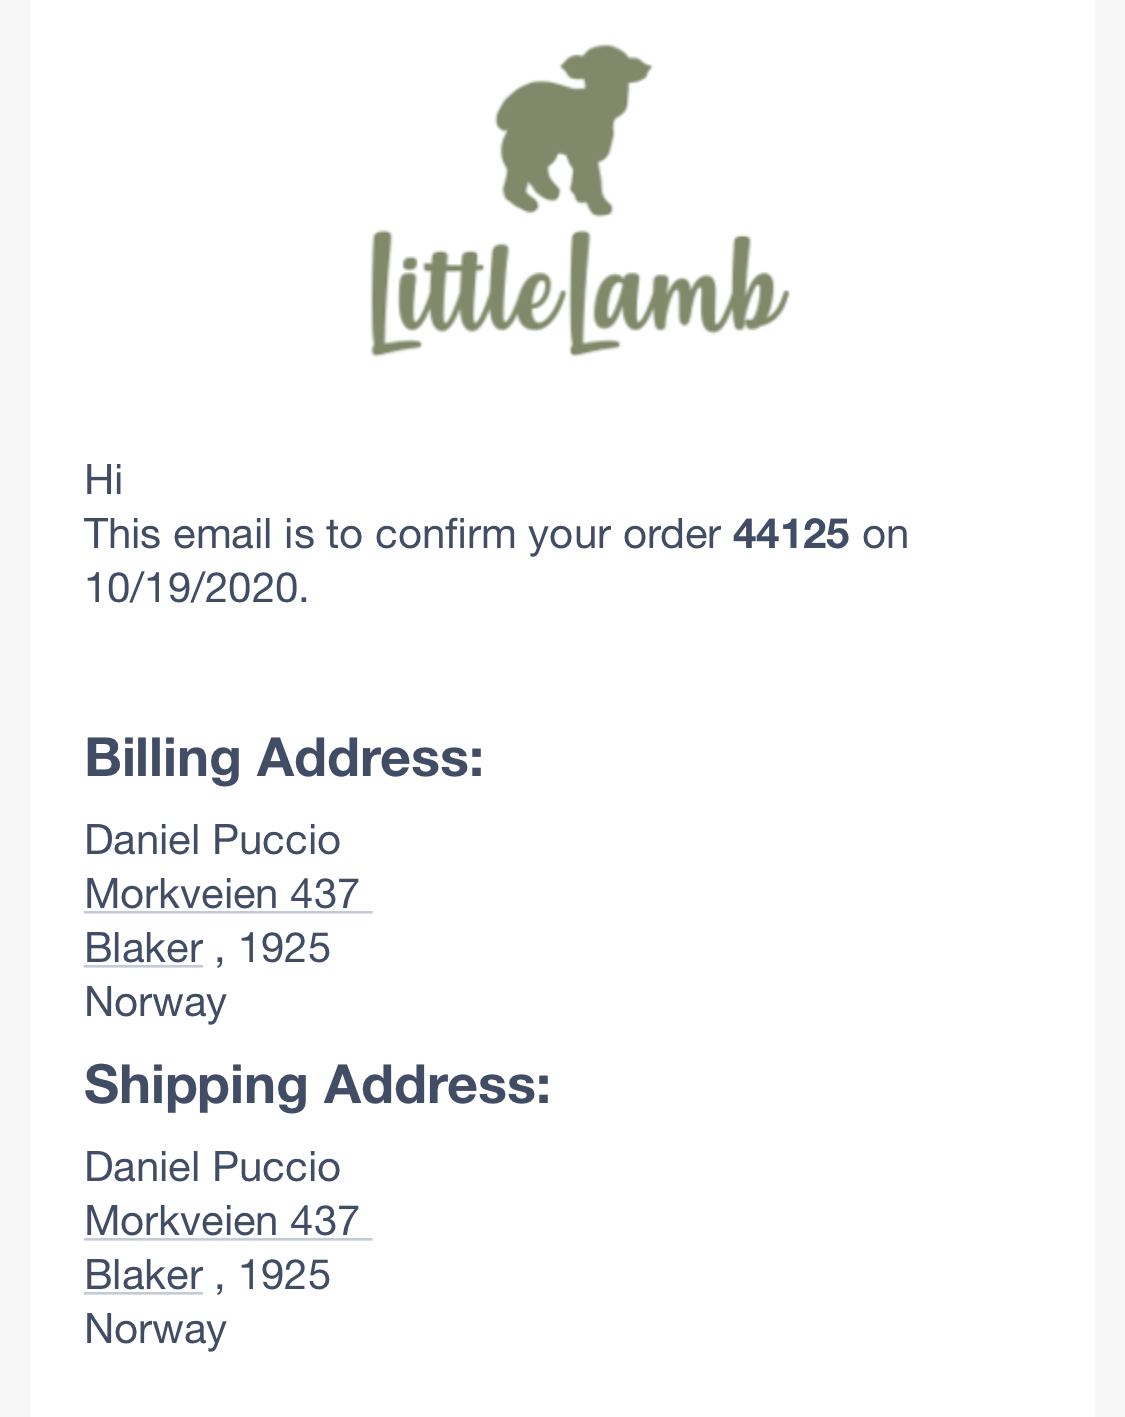The height and width of the screenshot is (1417, 1125).
Task: Click the Hi greeting text
Action: tap(104, 480)
